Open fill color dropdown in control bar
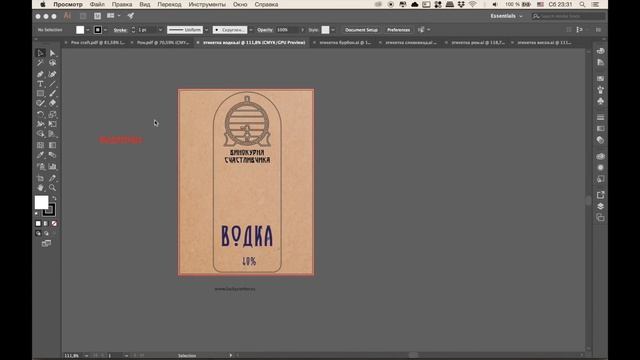 (x=88, y=30)
